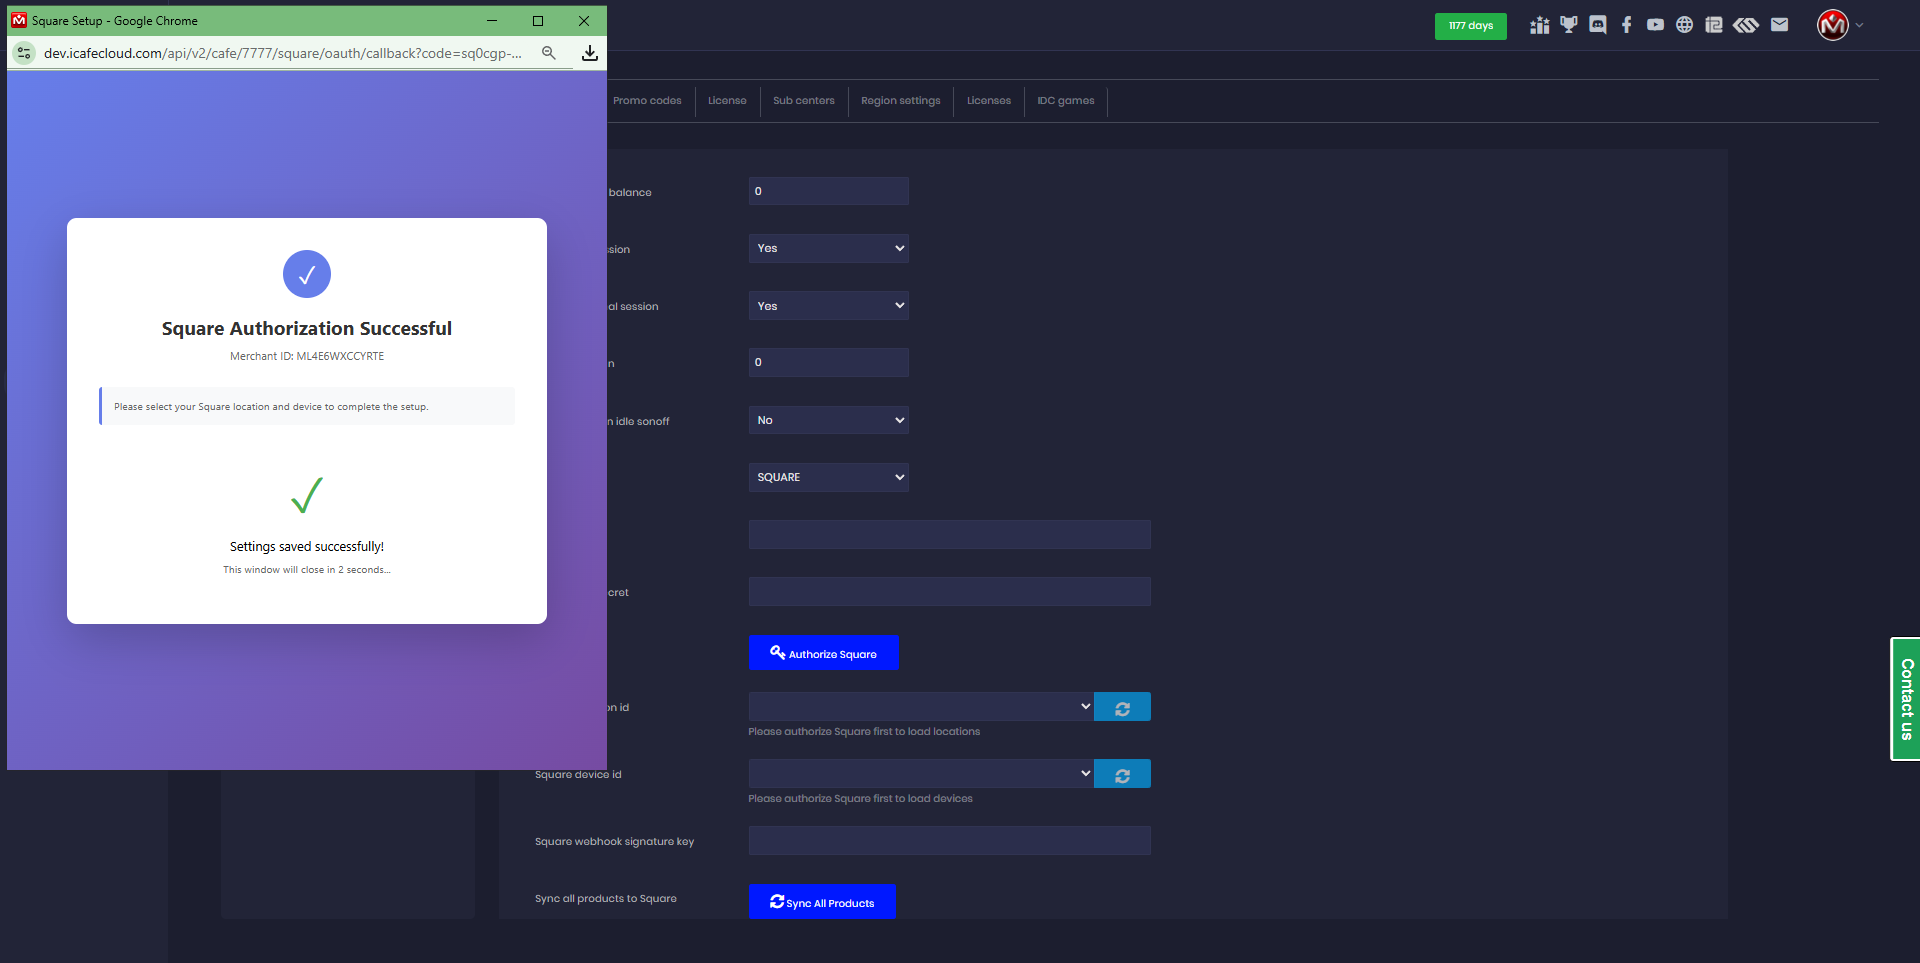Image resolution: width=1920 pixels, height=963 pixels.
Task: Click the star ranking podium icon
Action: (x=1539, y=25)
